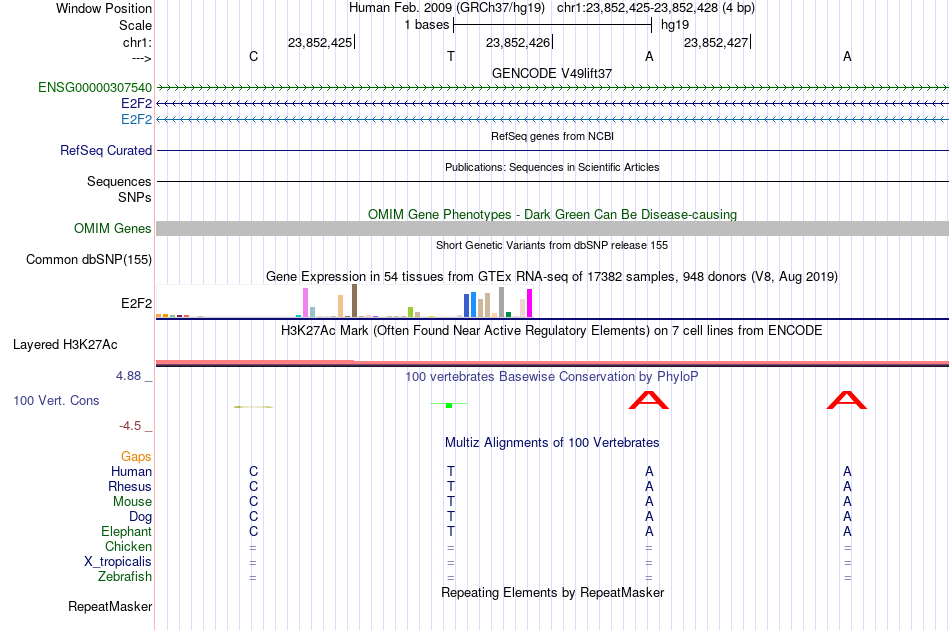The width and height of the screenshot is (950, 630).
Task: Click base 'C' in the Dog row
Action: (x=253, y=517)
